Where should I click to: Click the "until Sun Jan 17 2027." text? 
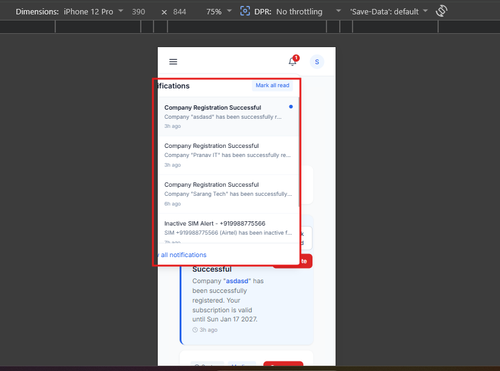225,319
